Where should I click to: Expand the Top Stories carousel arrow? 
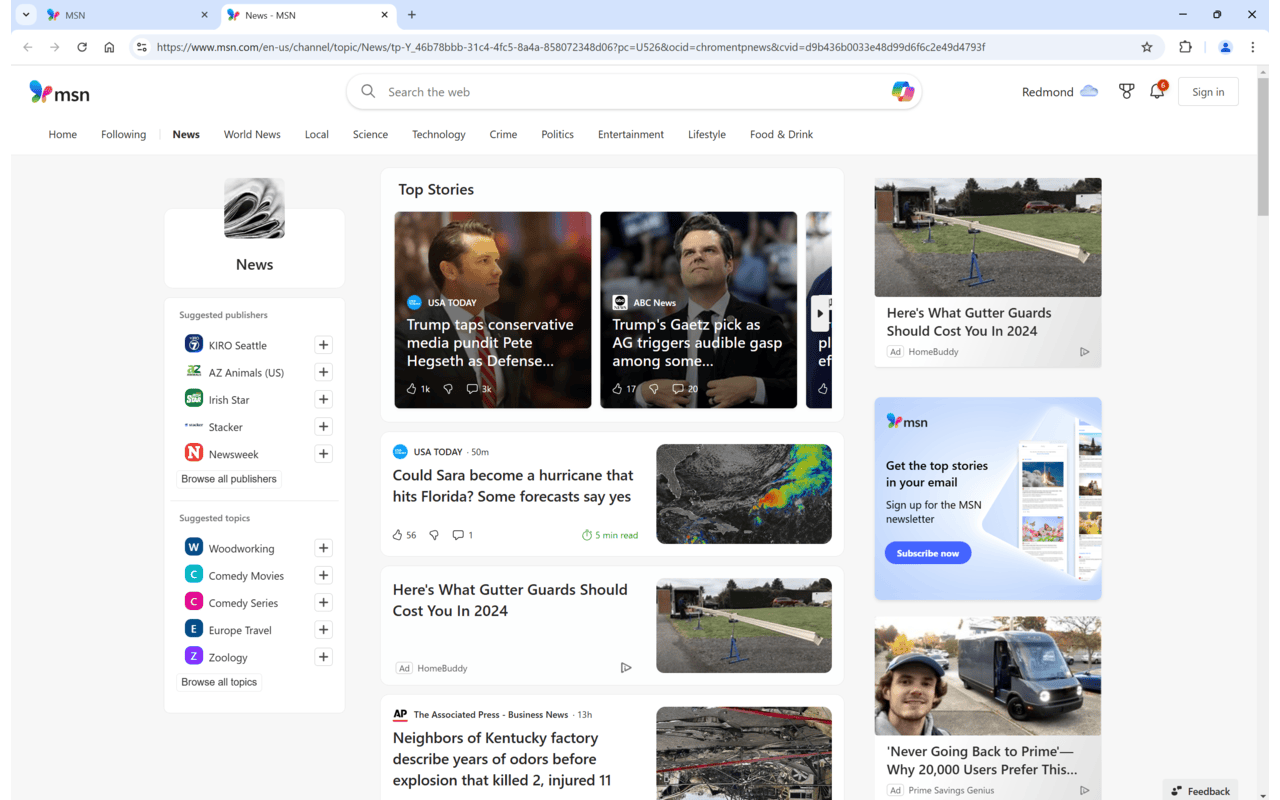pos(819,313)
